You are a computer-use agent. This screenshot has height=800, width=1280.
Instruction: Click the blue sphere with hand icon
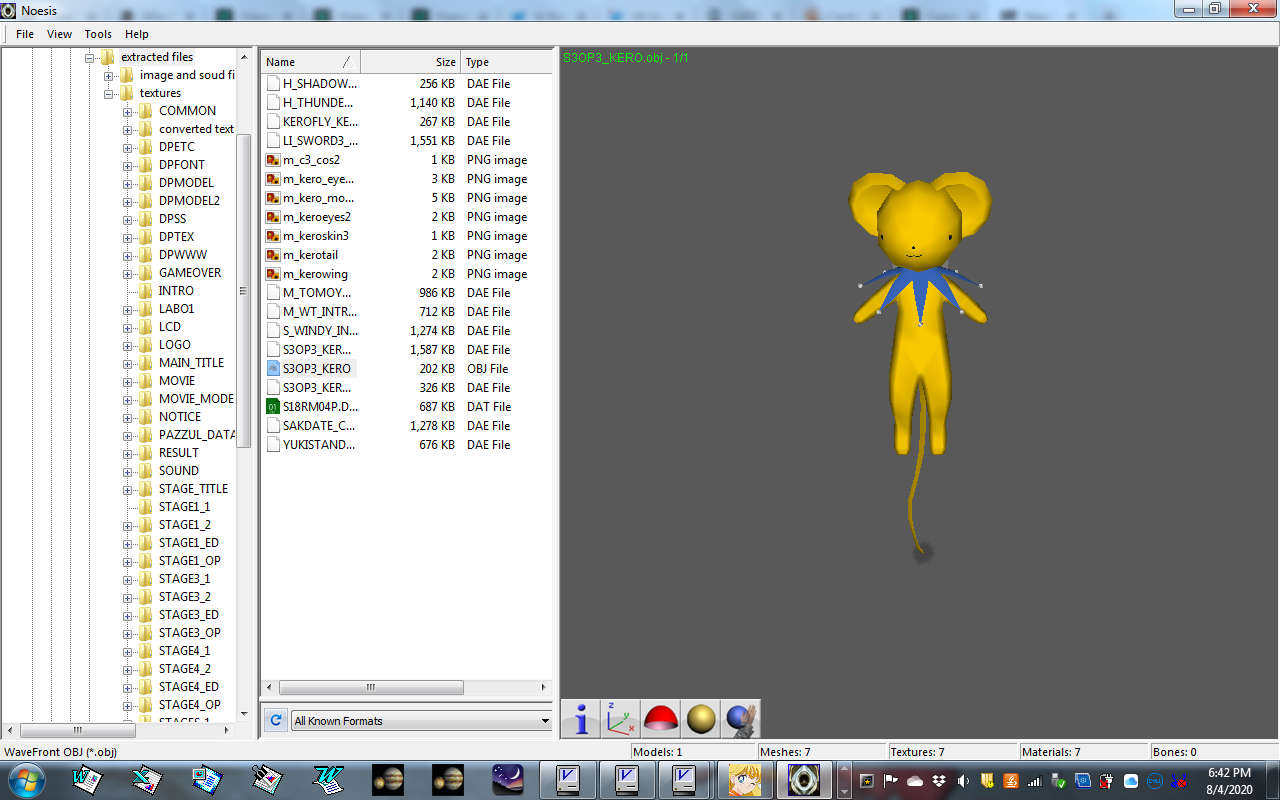pyautogui.click(x=741, y=719)
